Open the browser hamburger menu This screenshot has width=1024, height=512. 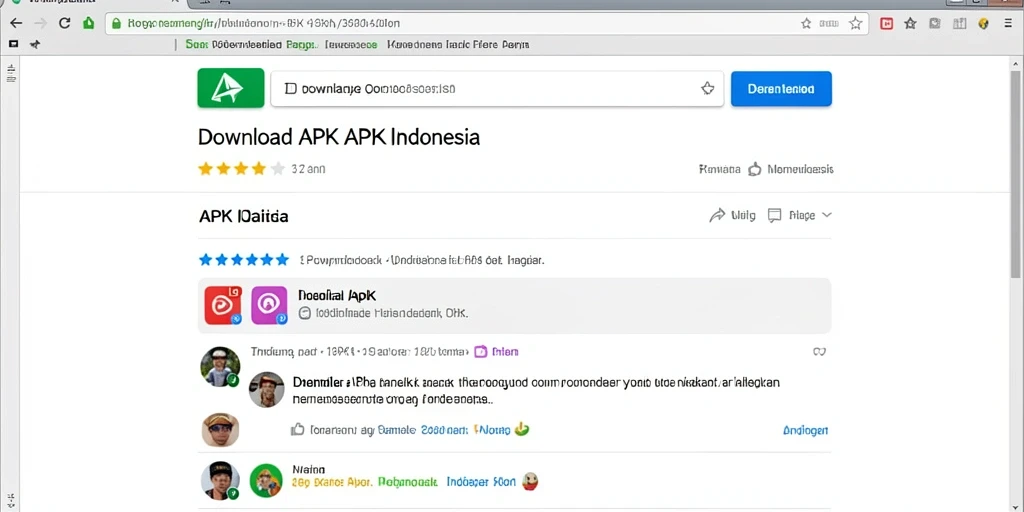click(1008, 24)
